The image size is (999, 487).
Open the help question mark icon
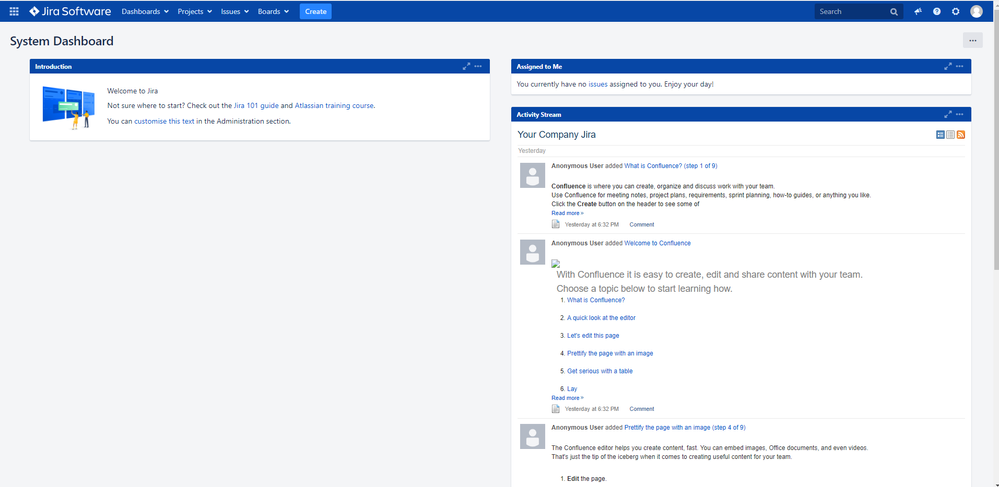click(937, 12)
